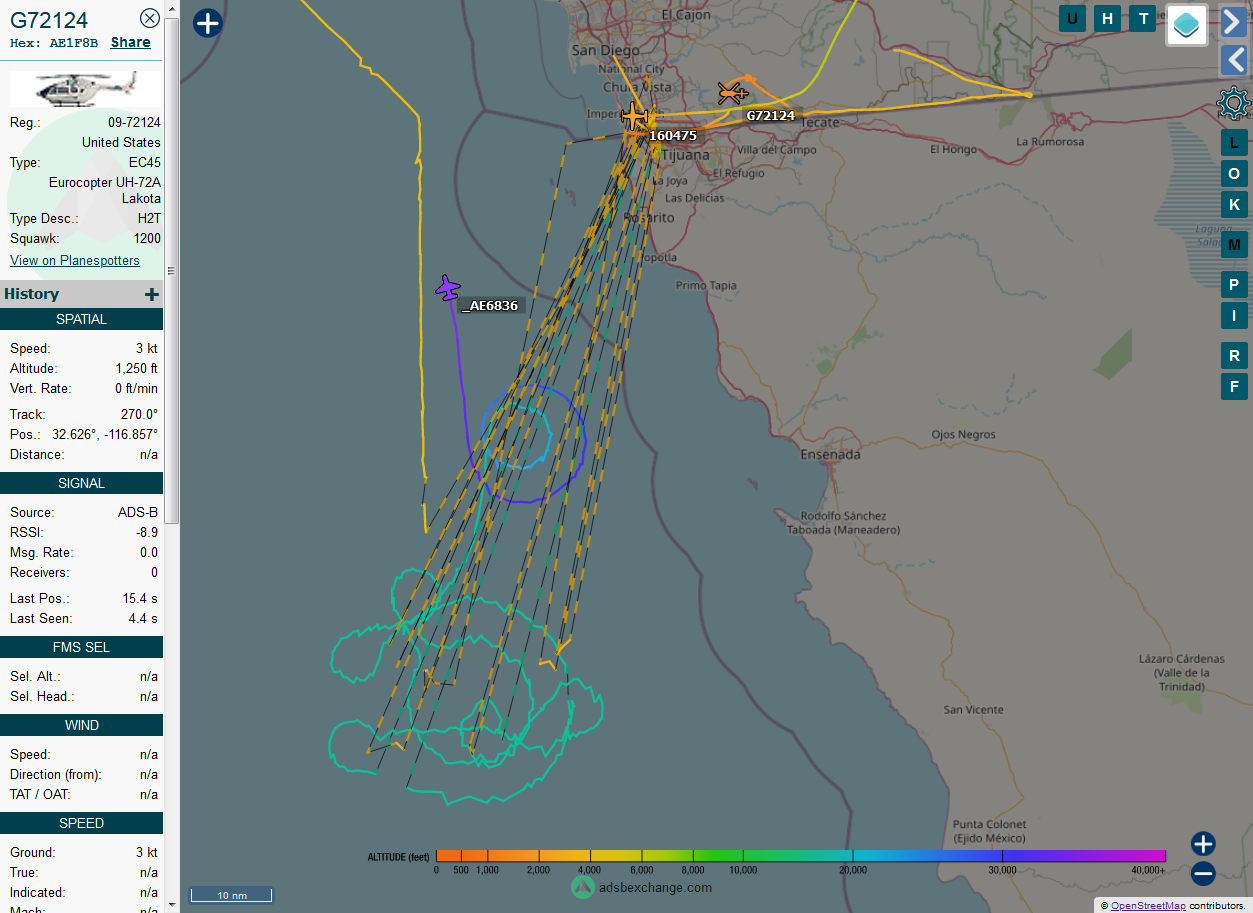Toggle the M map button
Image resolution: width=1253 pixels, height=913 pixels.
point(1234,245)
